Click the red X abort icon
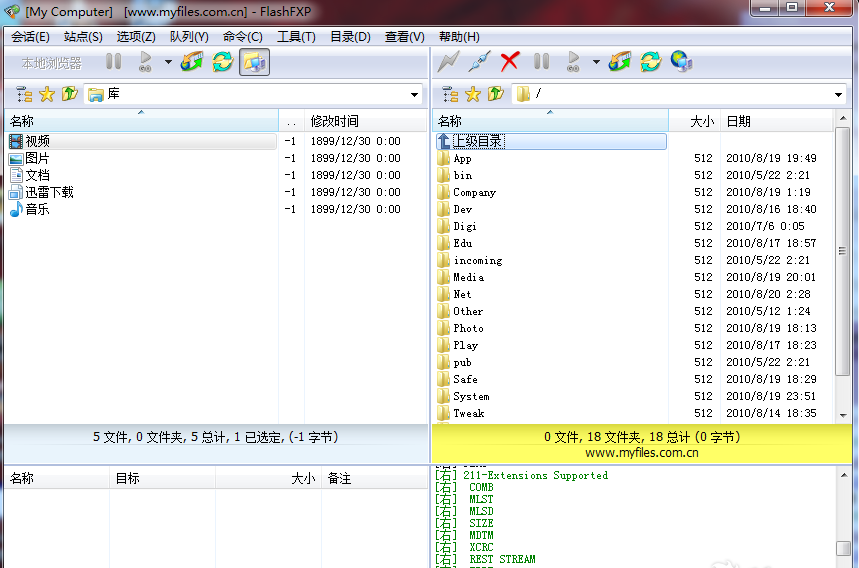The width and height of the screenshot is (859, 568). (510, 61)
